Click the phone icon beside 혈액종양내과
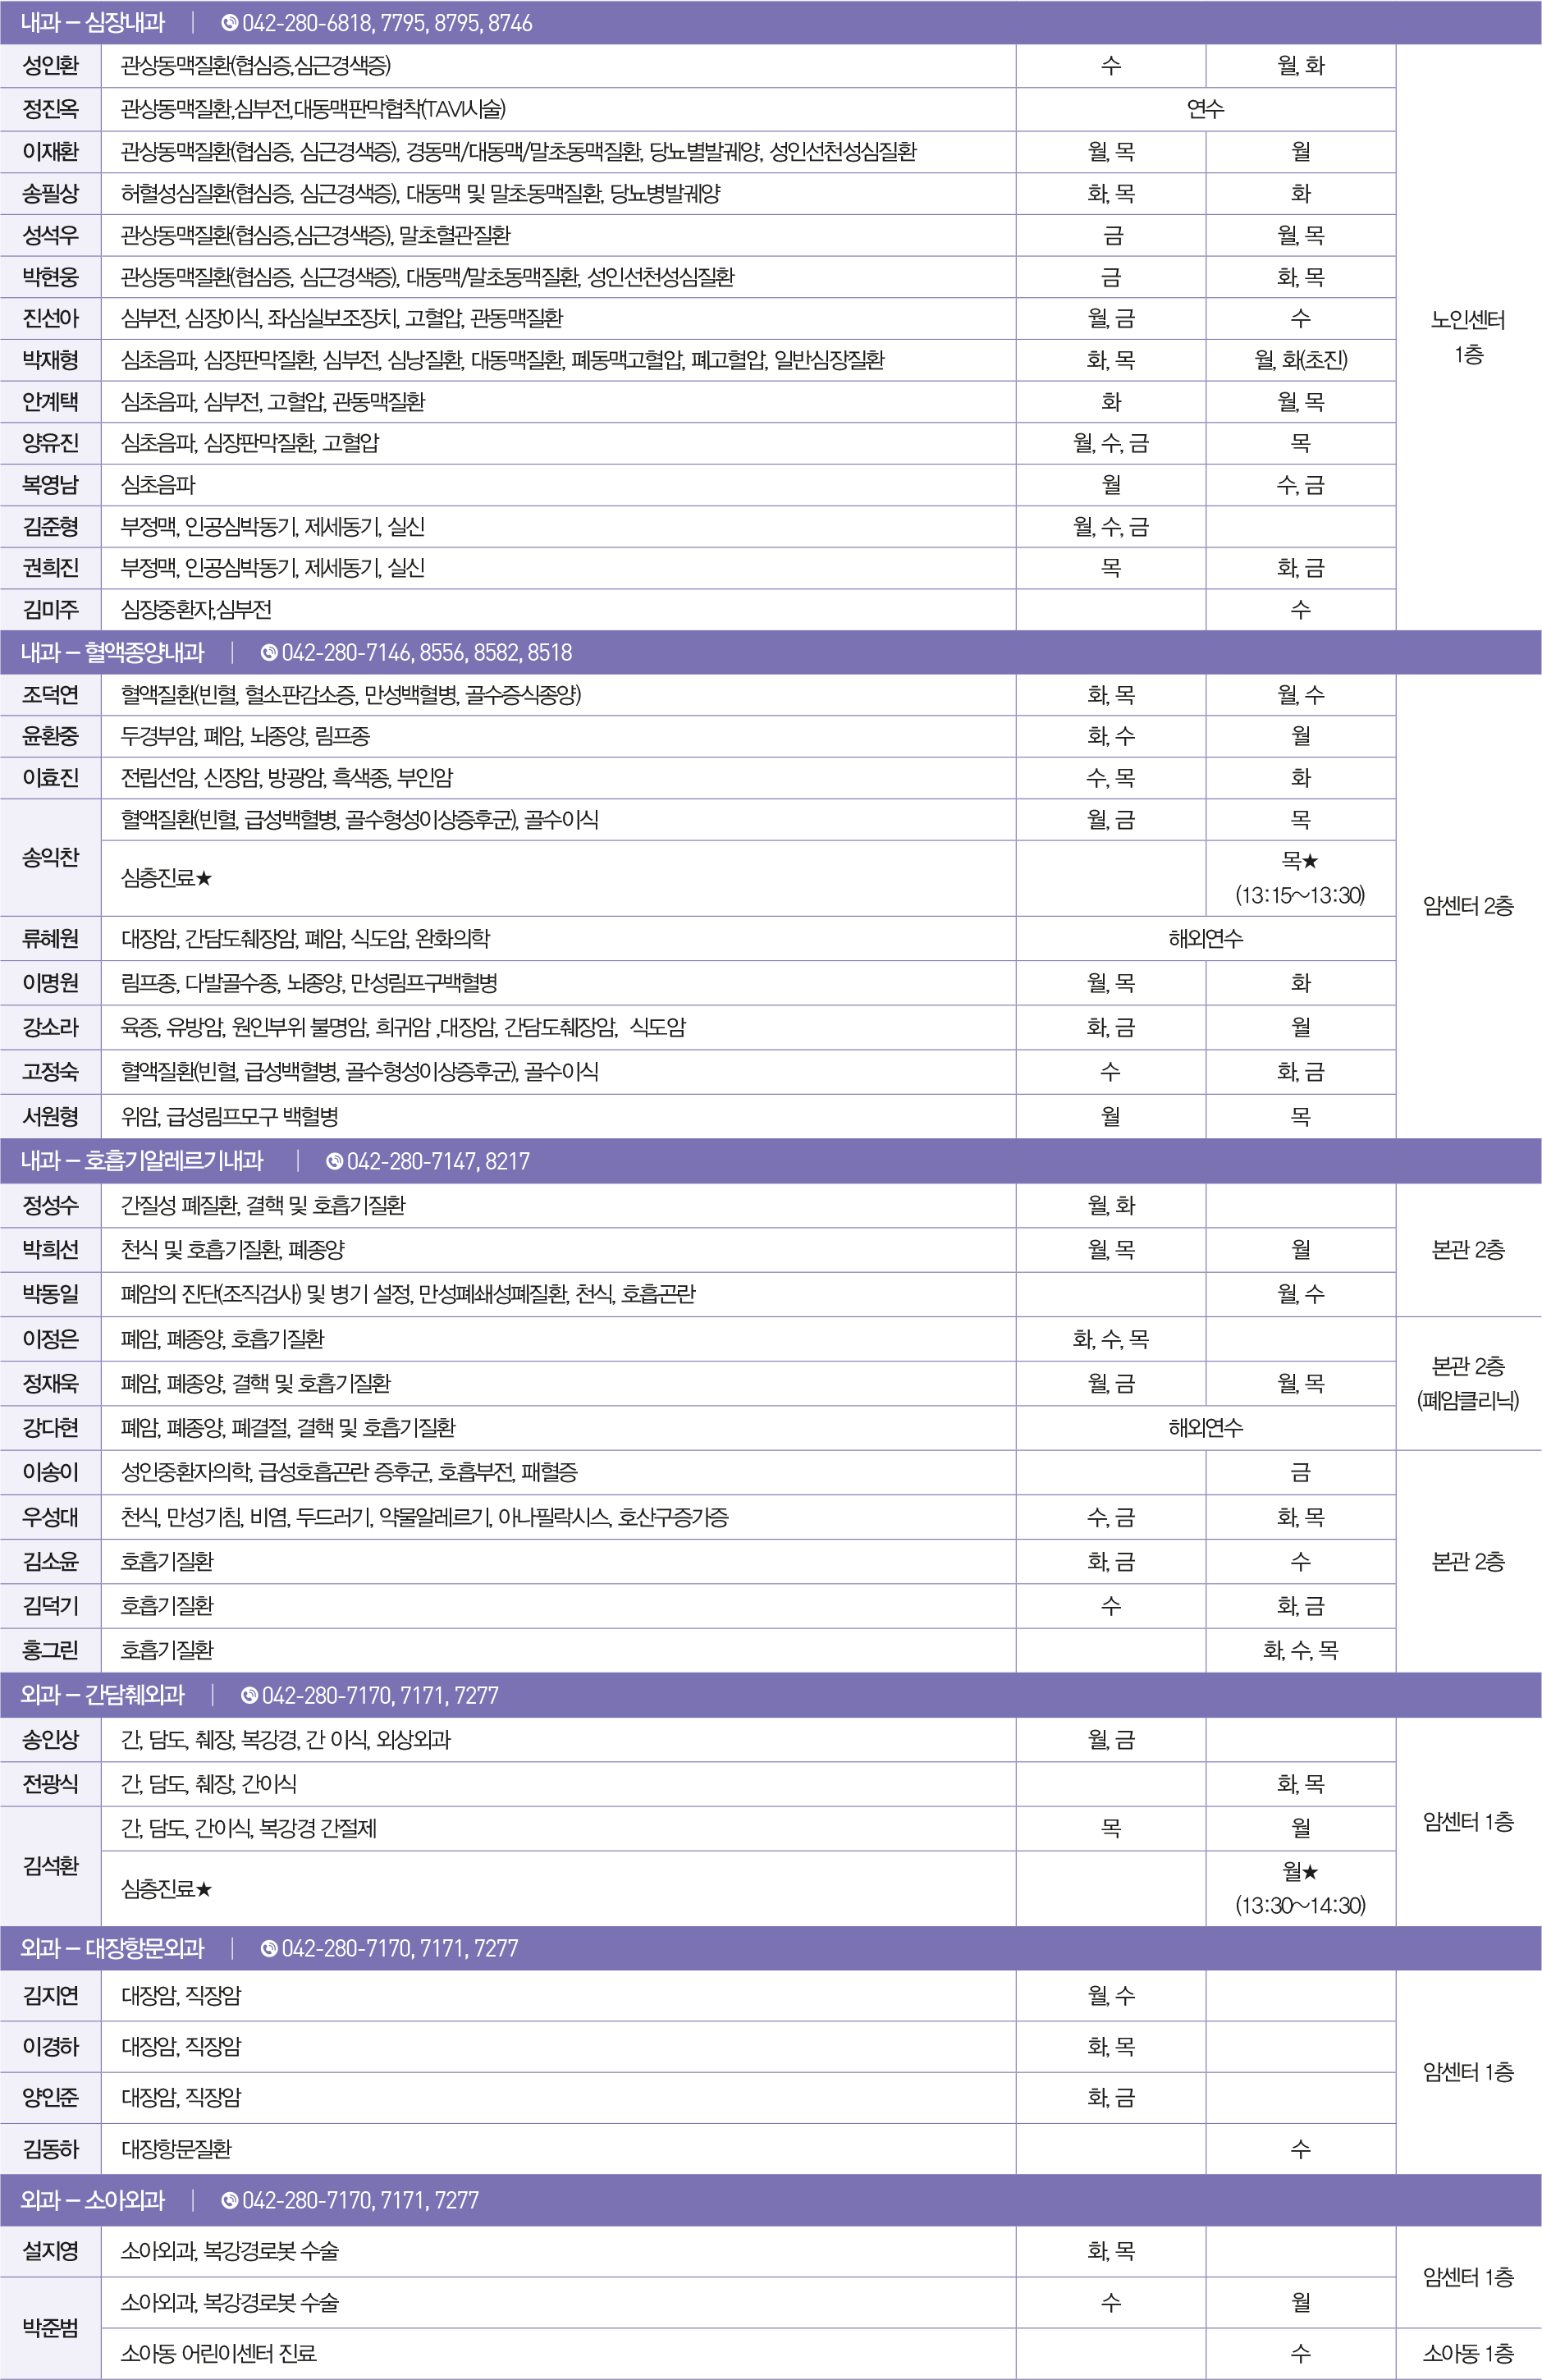Viewport: 1542px width, 2380px height. click(269, 653)
